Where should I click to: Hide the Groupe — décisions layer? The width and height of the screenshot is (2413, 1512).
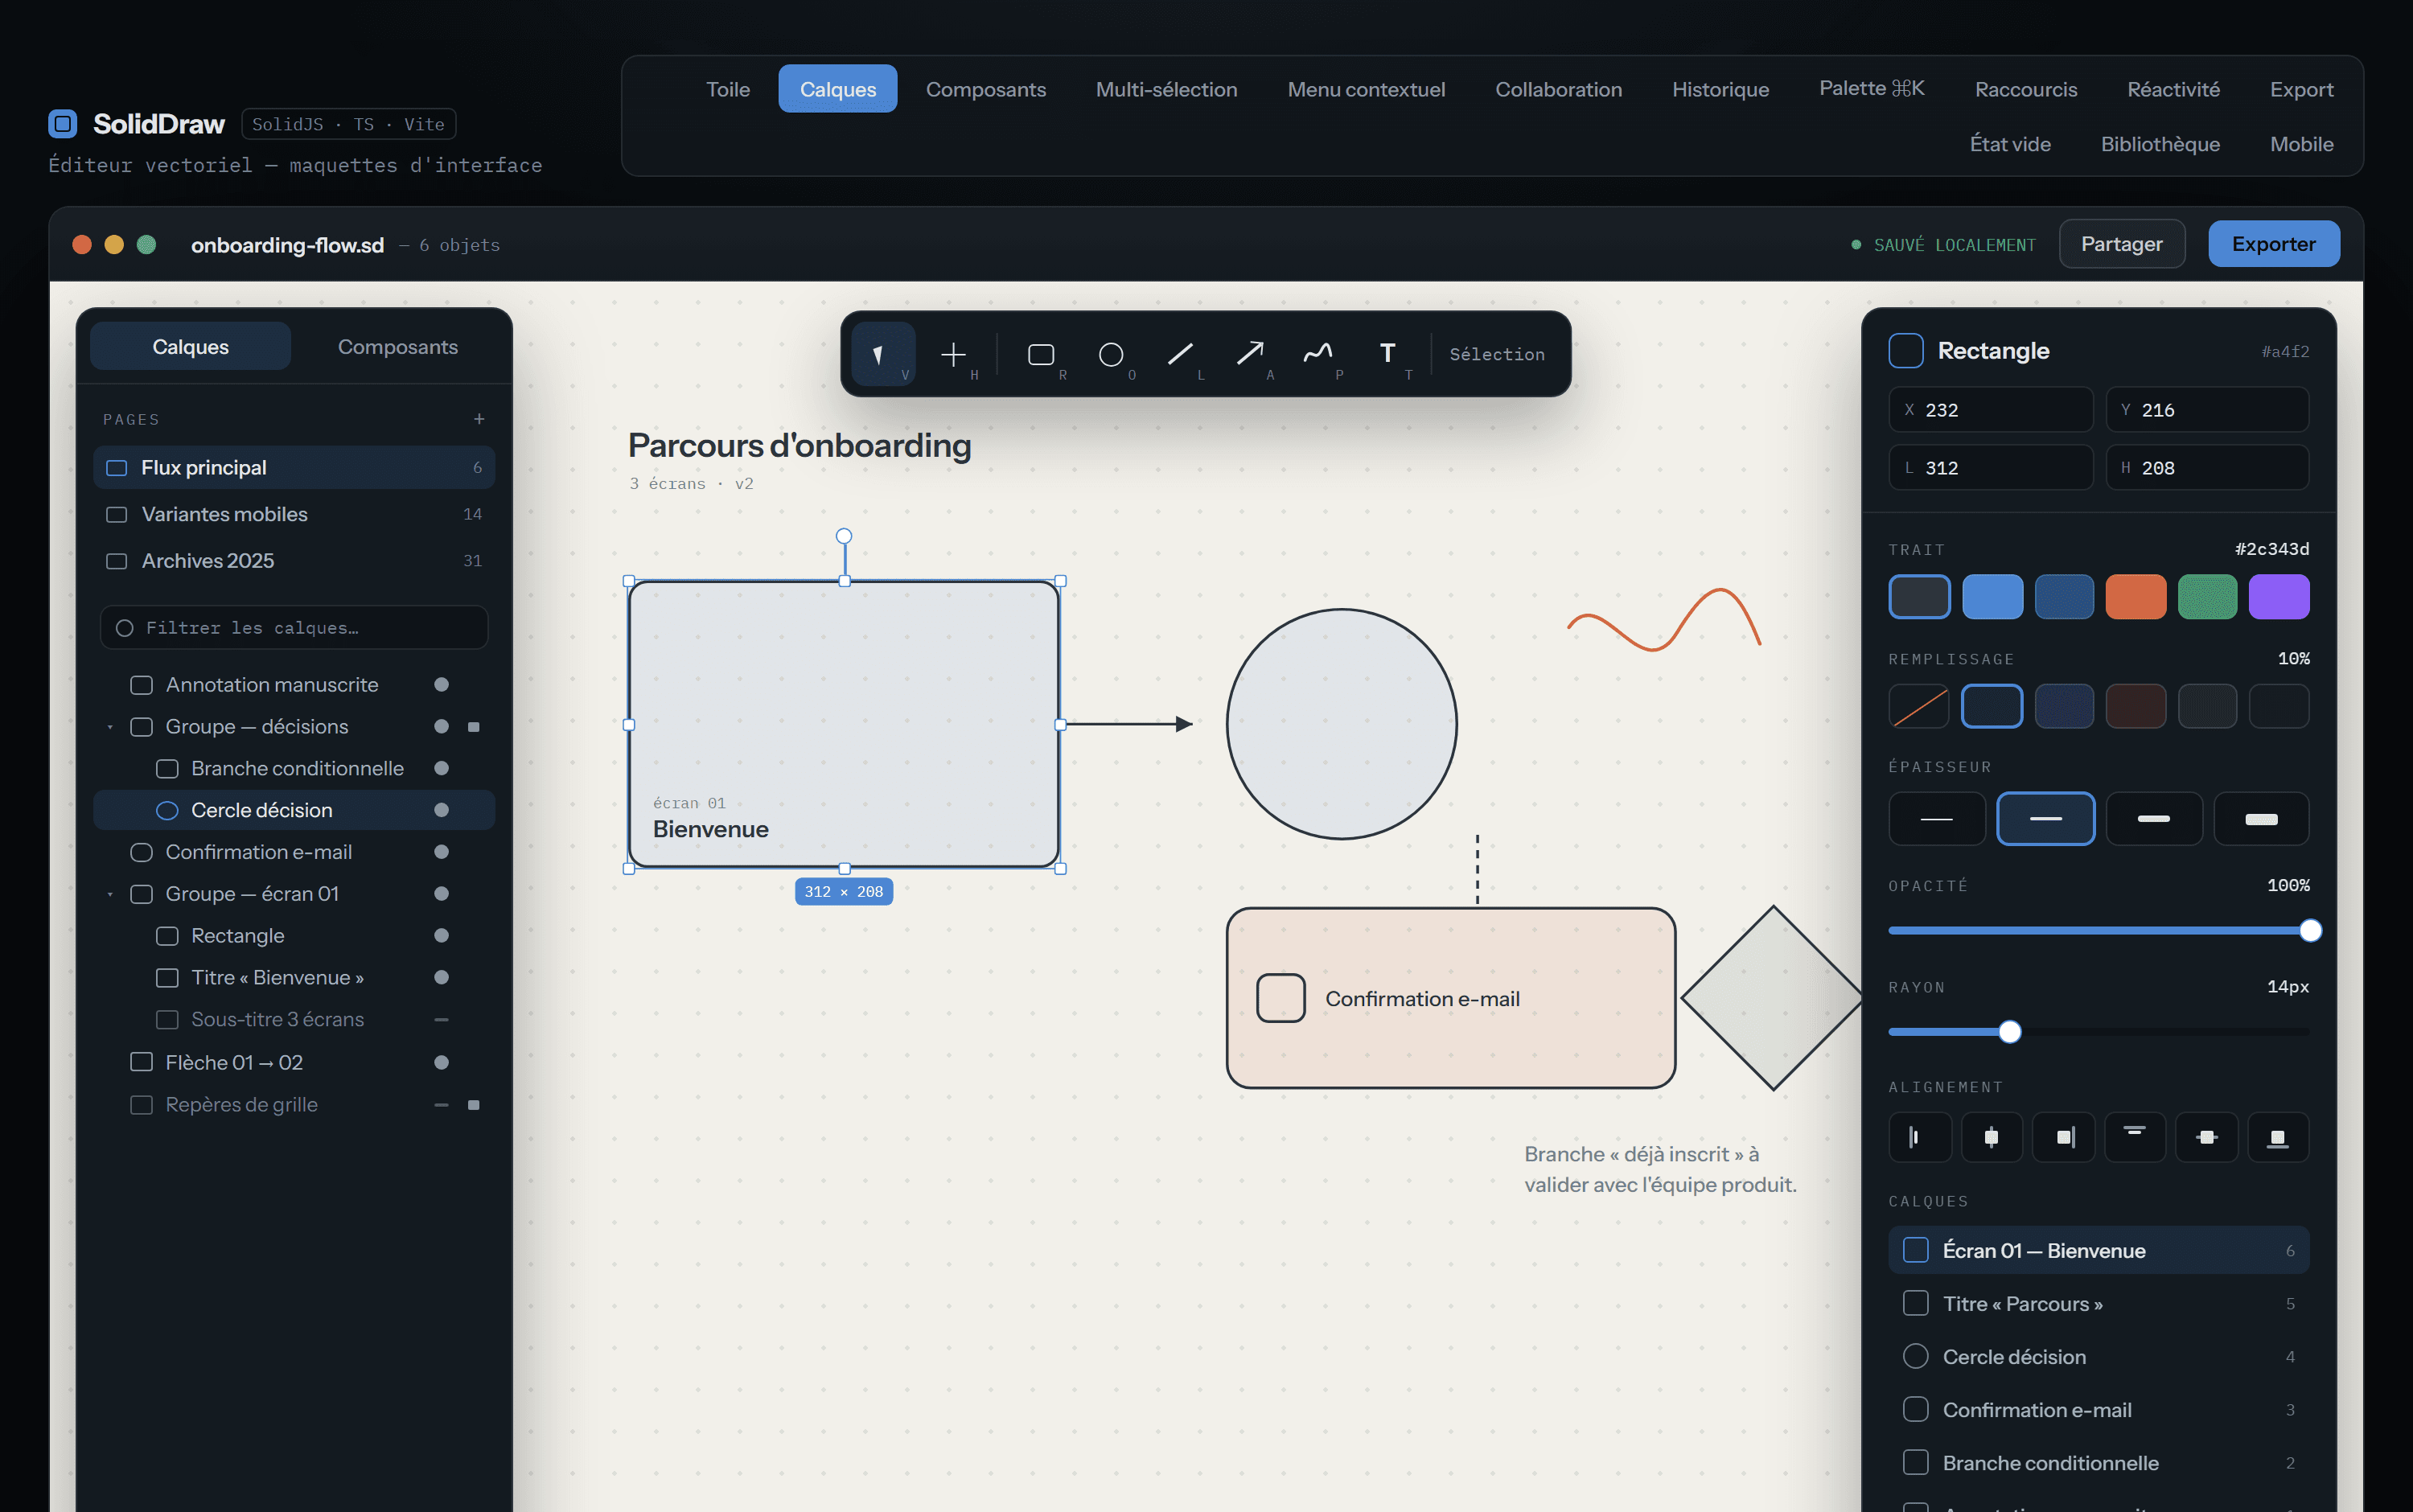[x=441, y=727]
